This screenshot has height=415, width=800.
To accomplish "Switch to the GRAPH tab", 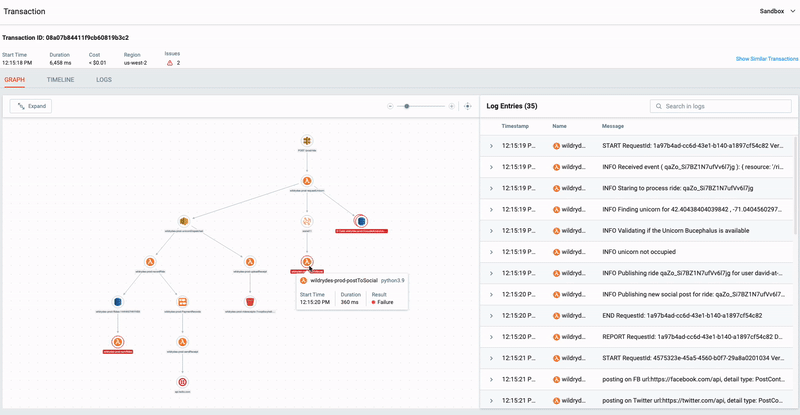I will 14,80.
